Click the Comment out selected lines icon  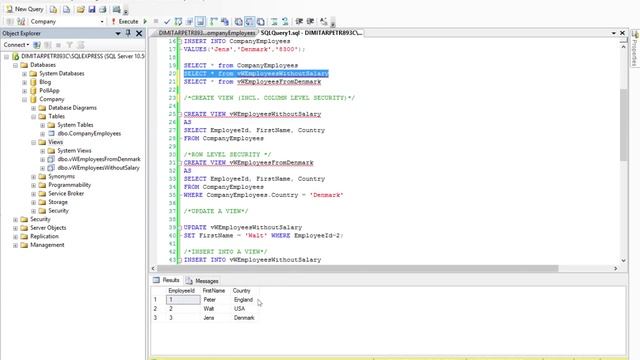[x=274, y=21]
